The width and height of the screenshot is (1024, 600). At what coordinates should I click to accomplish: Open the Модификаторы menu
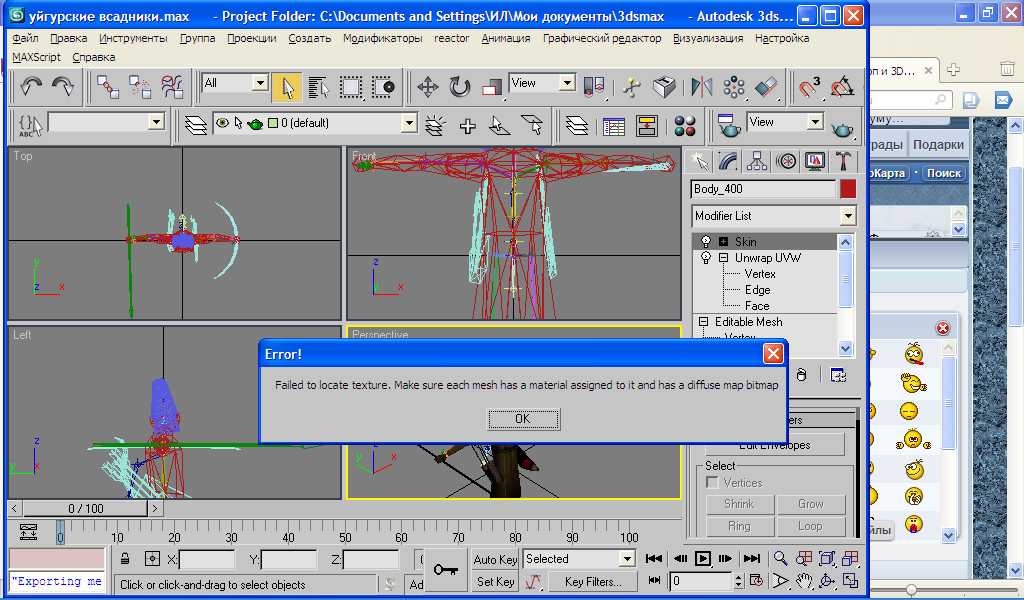pos(382,38)
